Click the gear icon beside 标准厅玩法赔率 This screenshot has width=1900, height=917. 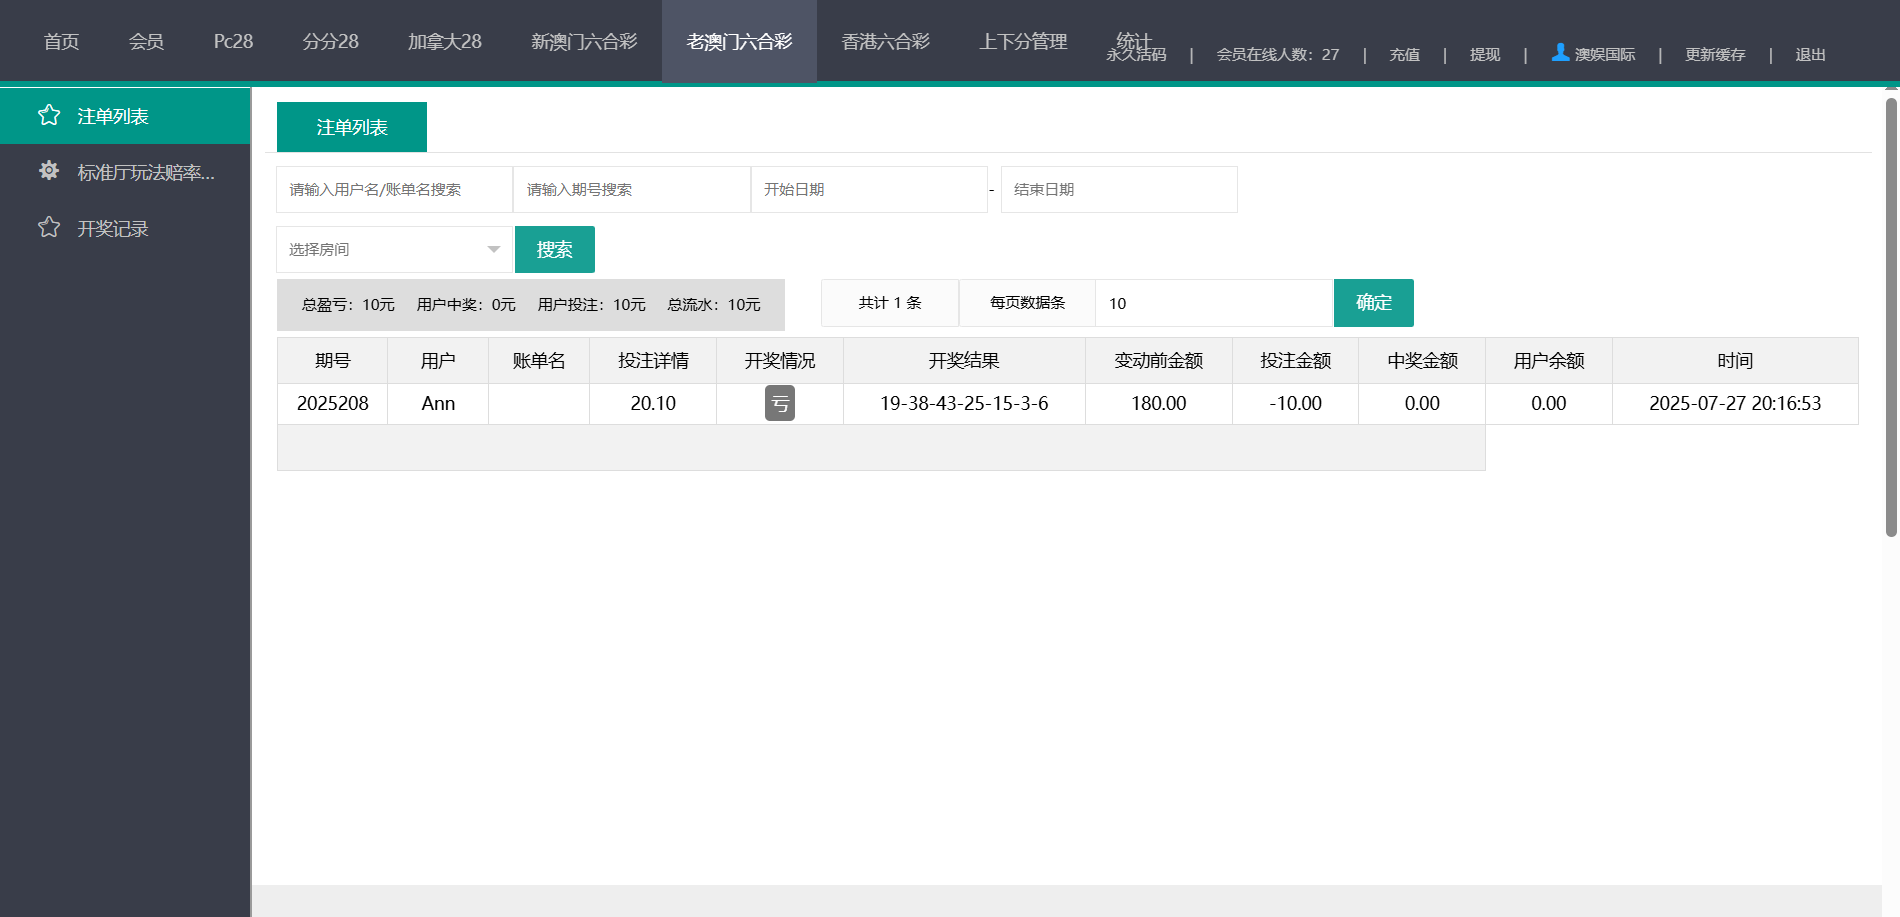coord(49,171)
